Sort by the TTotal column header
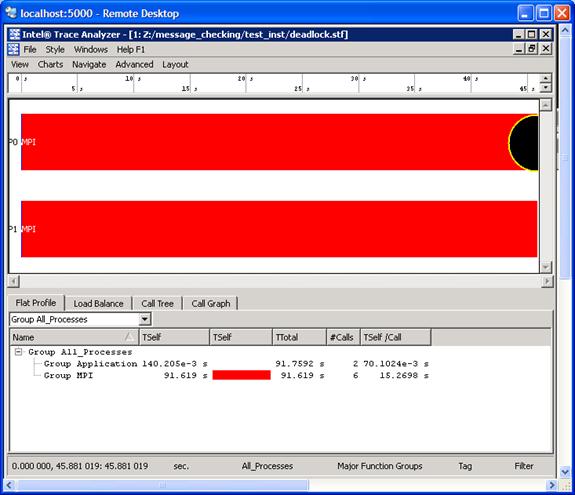 (299, 337)
